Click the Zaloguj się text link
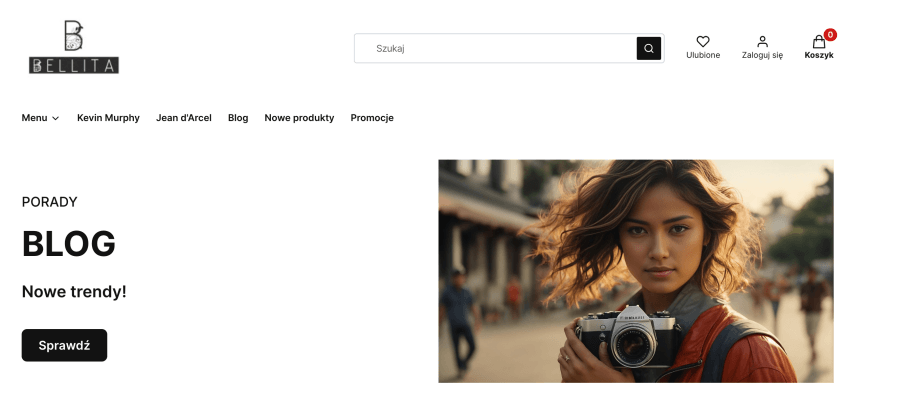 point(762,55)
